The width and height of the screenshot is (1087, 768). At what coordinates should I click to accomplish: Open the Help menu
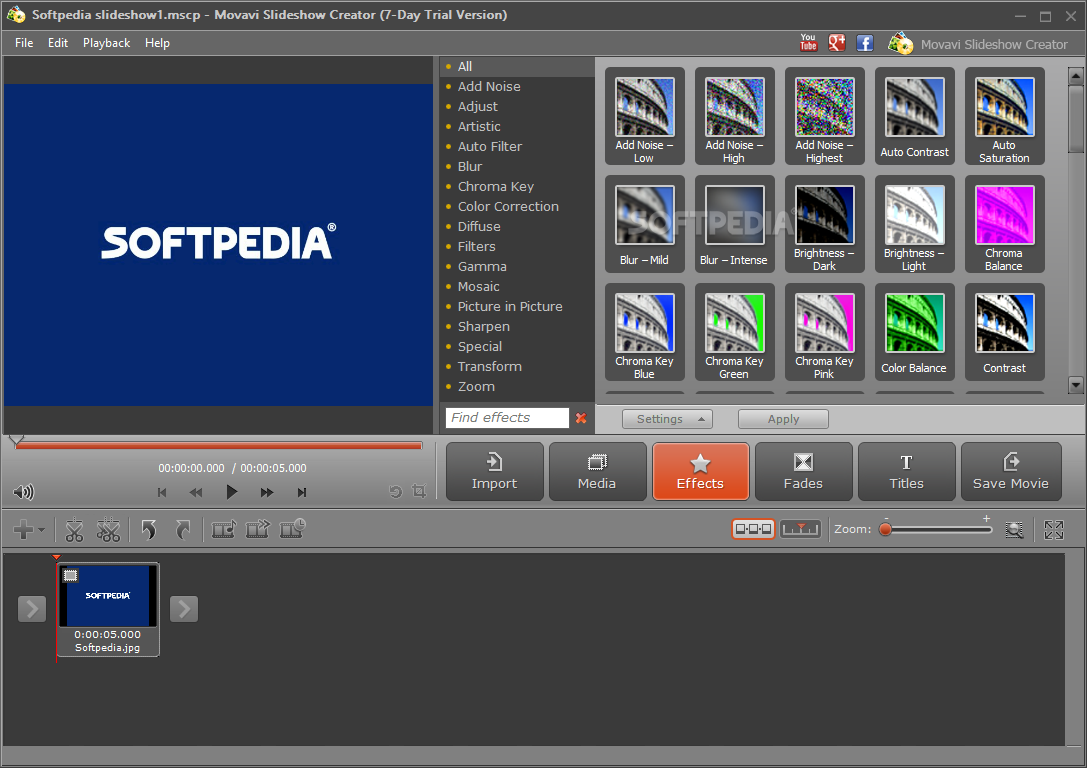pos(157,43)
